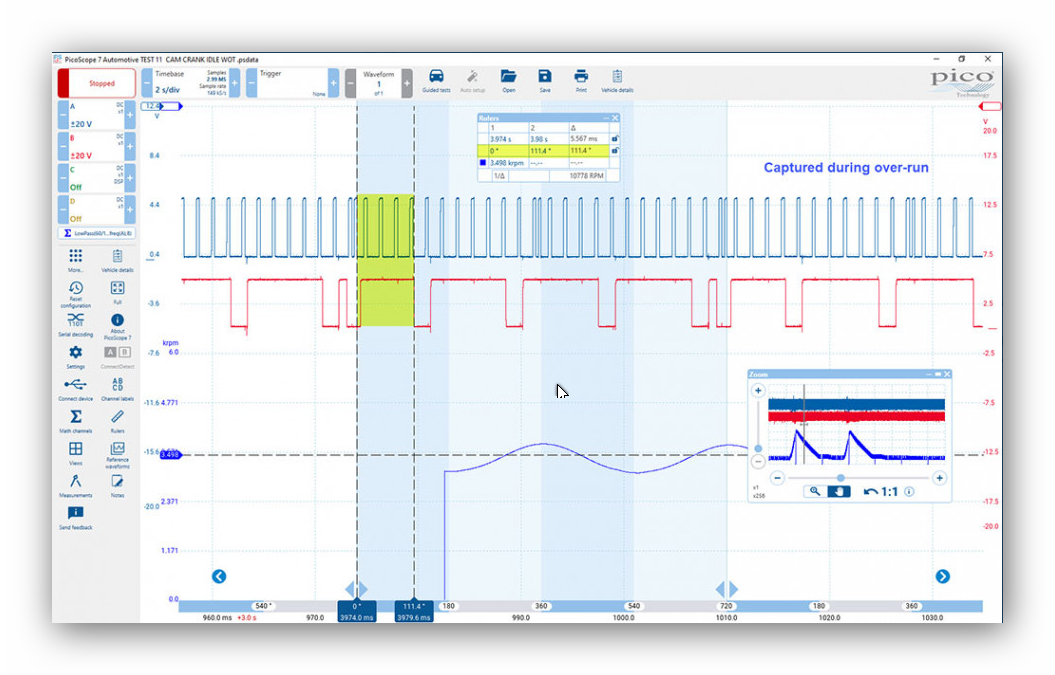Screen dimensions: 1055x675
Task: Toggle the Stopped capture button
Action: (x=96, y=84)
